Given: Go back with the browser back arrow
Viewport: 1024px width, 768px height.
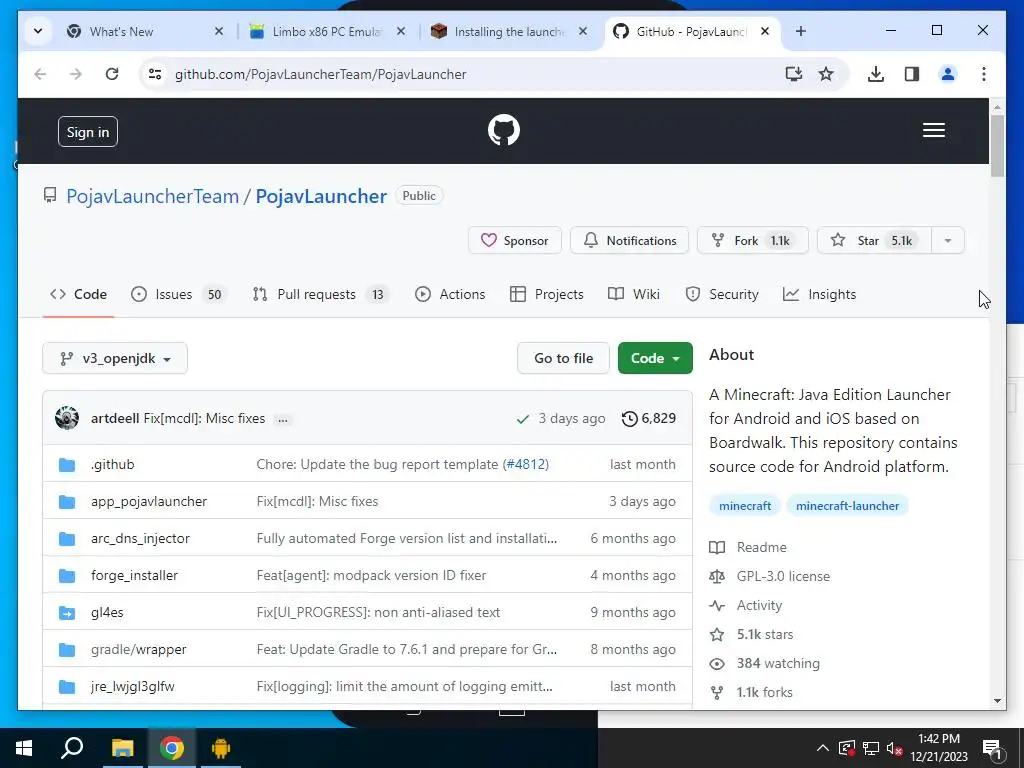Looking at the screenshot, I should click(40, 74).
